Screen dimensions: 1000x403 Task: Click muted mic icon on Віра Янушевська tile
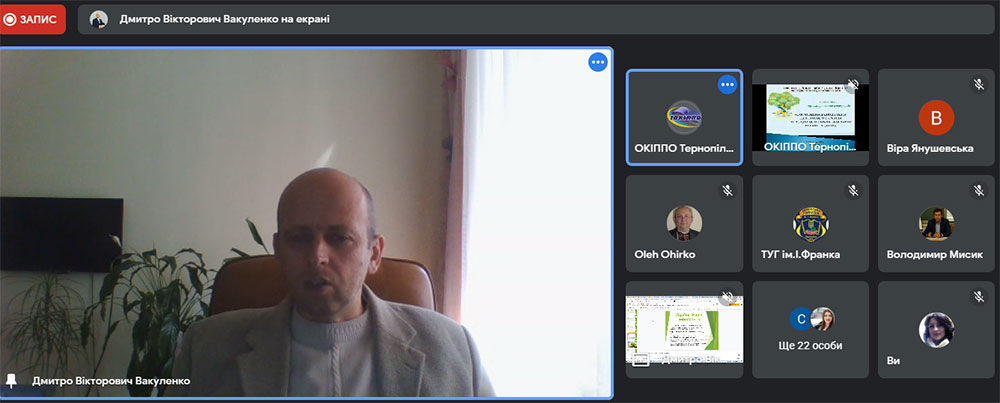pos(979,85)
